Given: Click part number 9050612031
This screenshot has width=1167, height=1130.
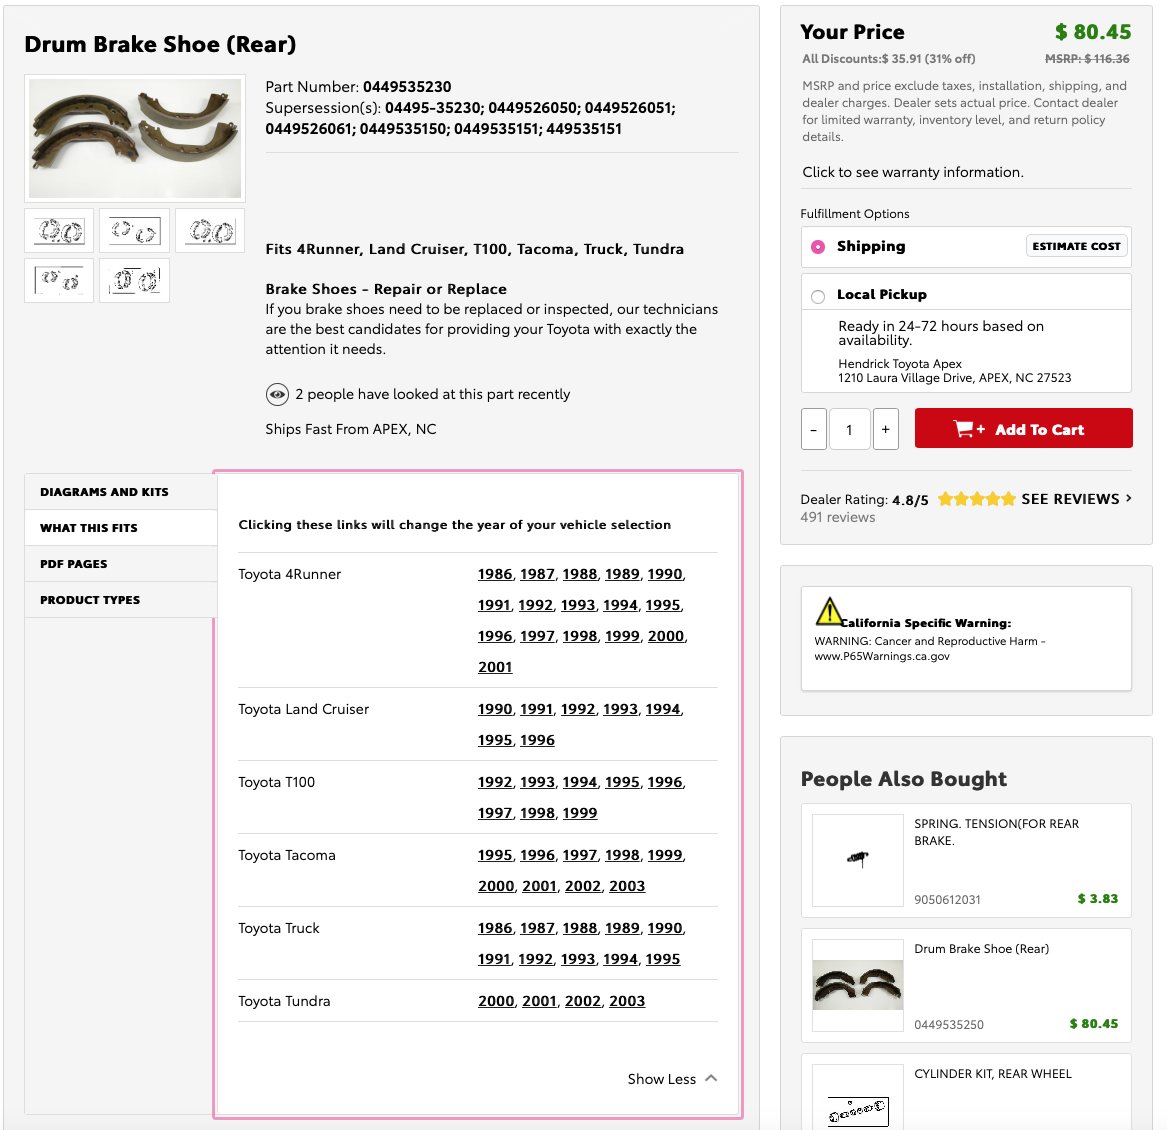Looking at the screenshot, I should point(947,899).
